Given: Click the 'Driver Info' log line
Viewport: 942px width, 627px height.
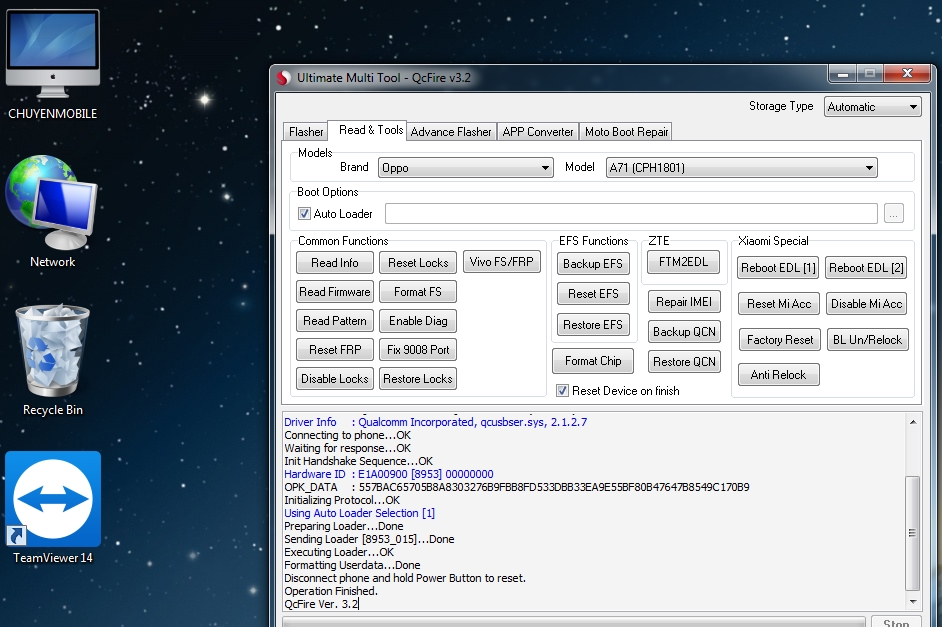Looking at the screenshot, I should 436,422.
